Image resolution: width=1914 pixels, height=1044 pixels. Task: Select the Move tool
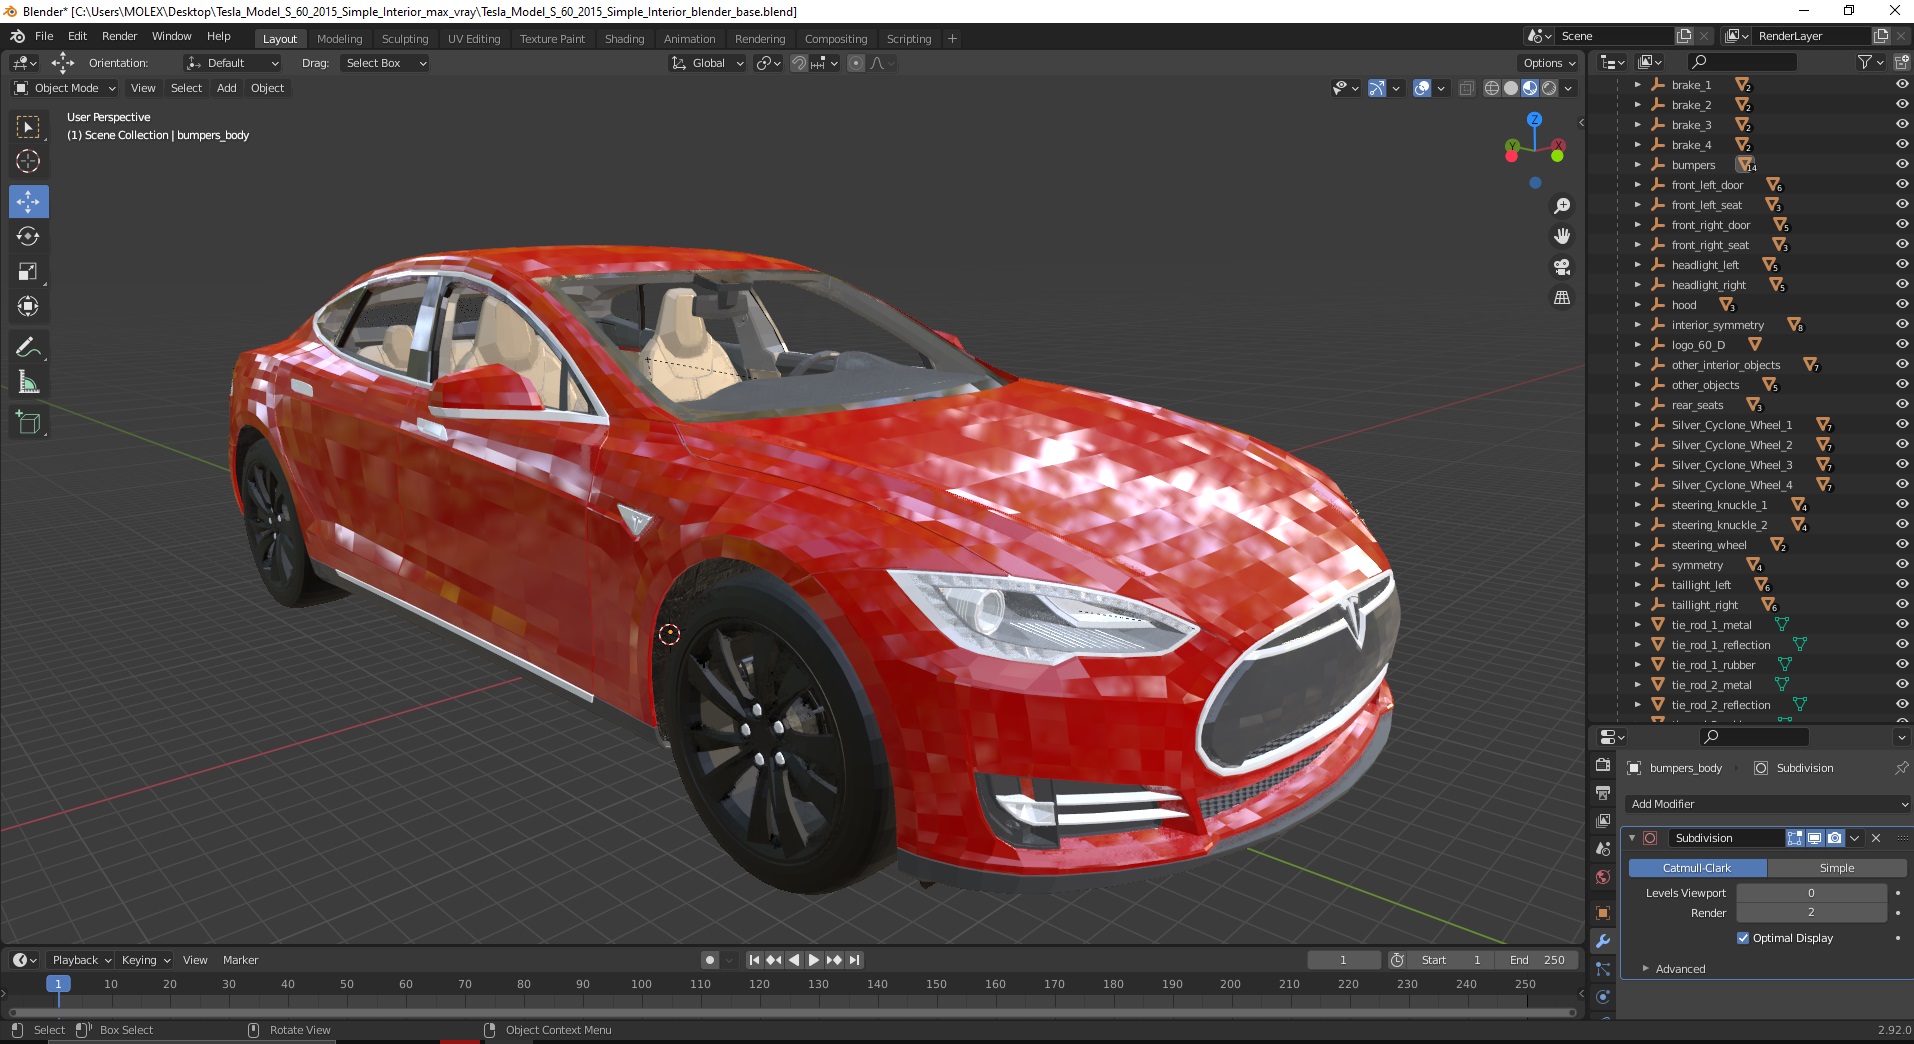pyautogui.click(x=28, y=201)
